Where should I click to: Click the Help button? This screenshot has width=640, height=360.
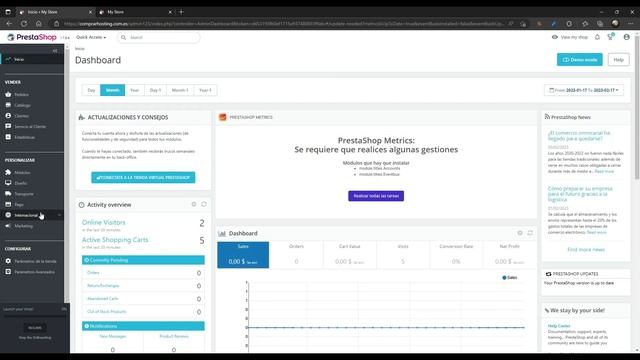pos(618,60)
